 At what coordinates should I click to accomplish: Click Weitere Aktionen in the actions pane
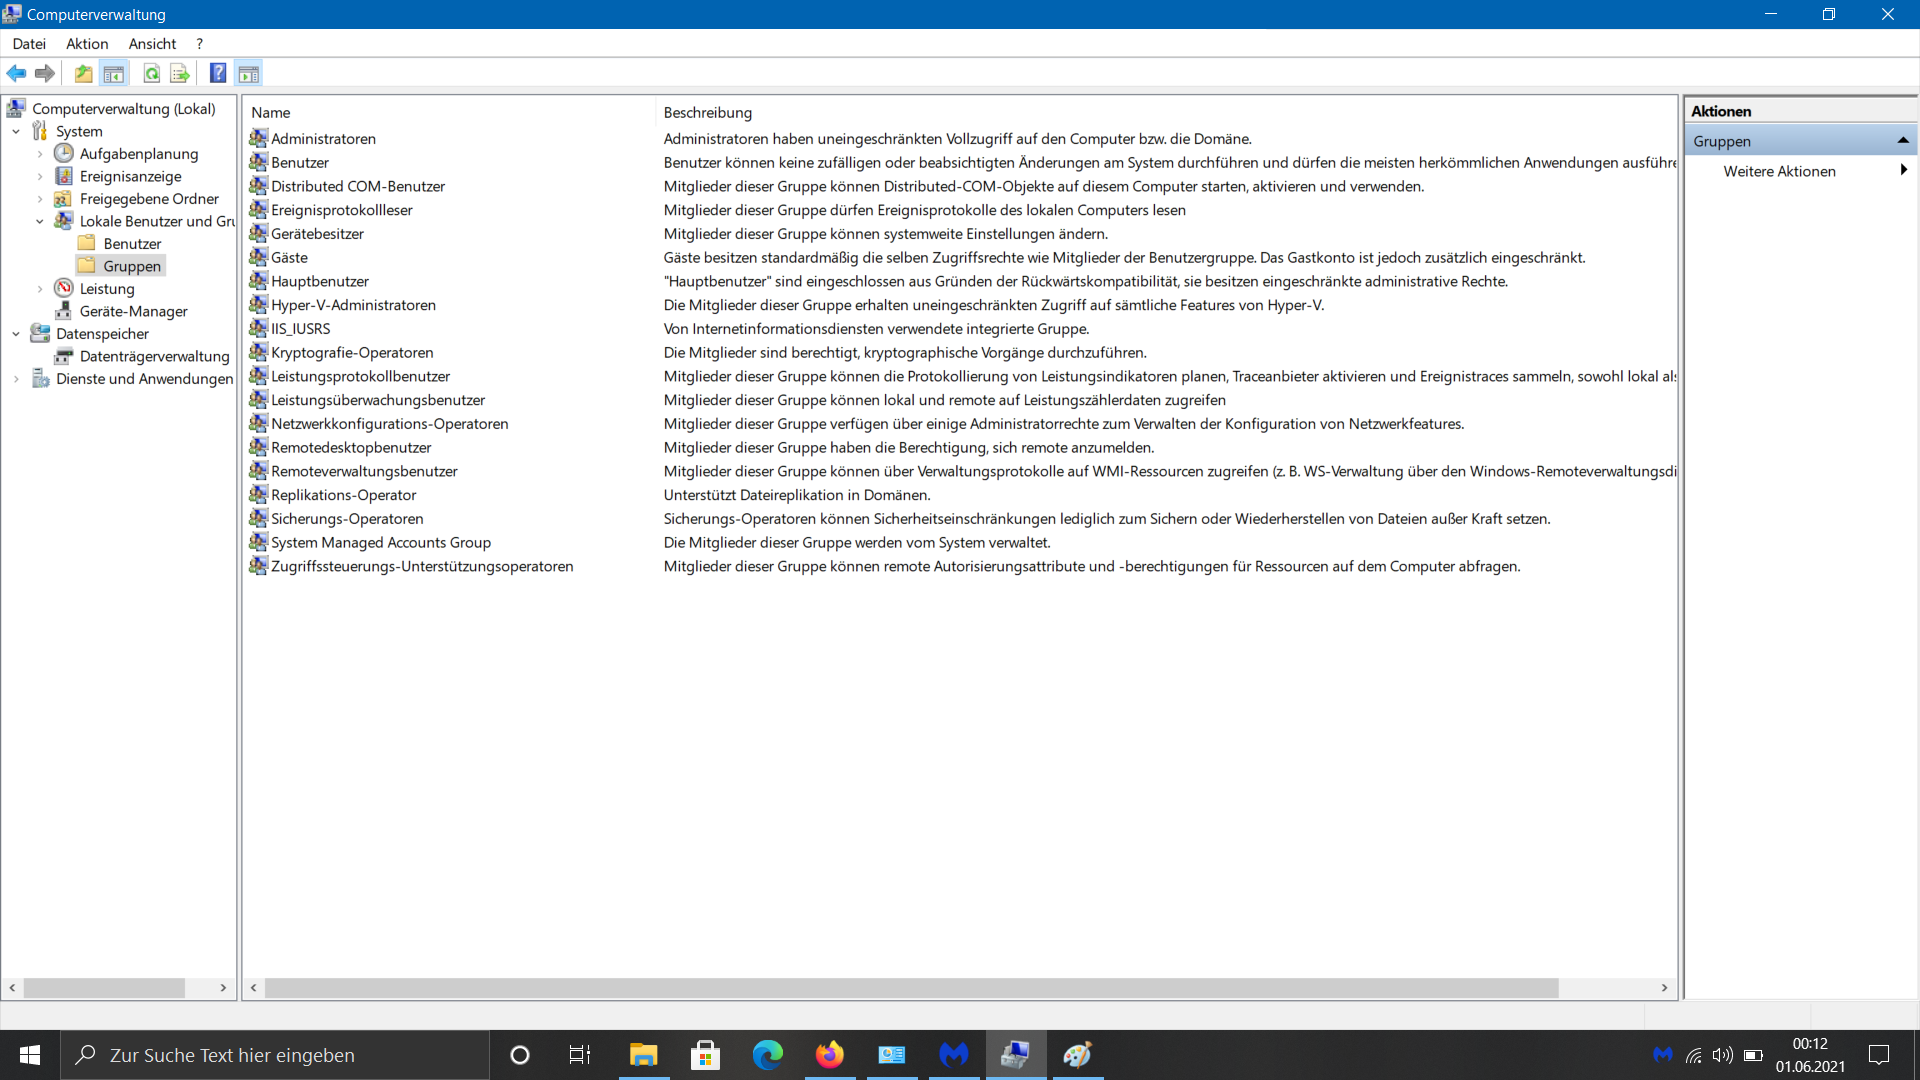[1779, 171]
